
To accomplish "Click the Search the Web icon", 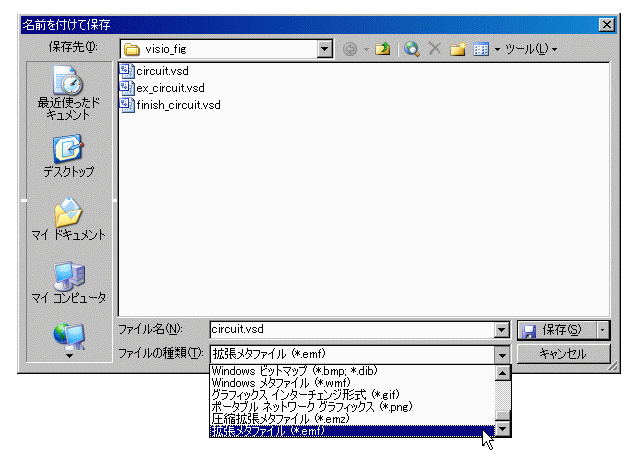I will pos(411,48).
